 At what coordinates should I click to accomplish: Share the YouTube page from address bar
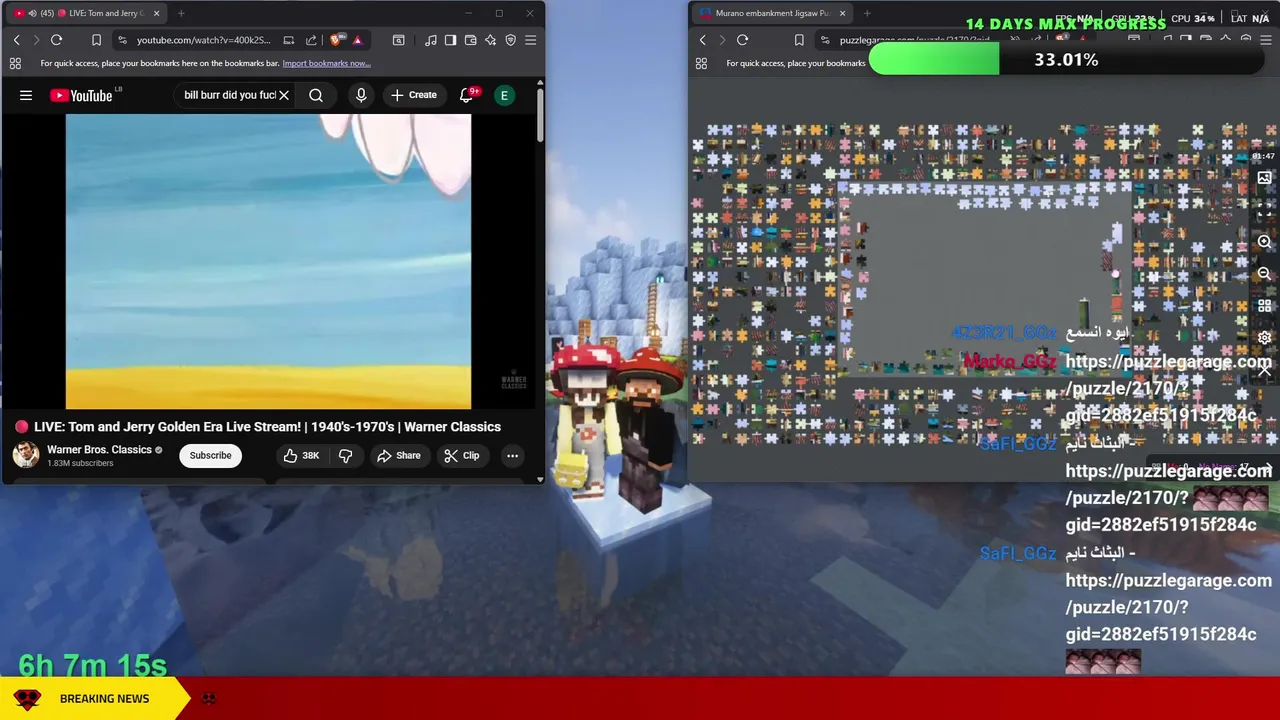coord(311,40)
